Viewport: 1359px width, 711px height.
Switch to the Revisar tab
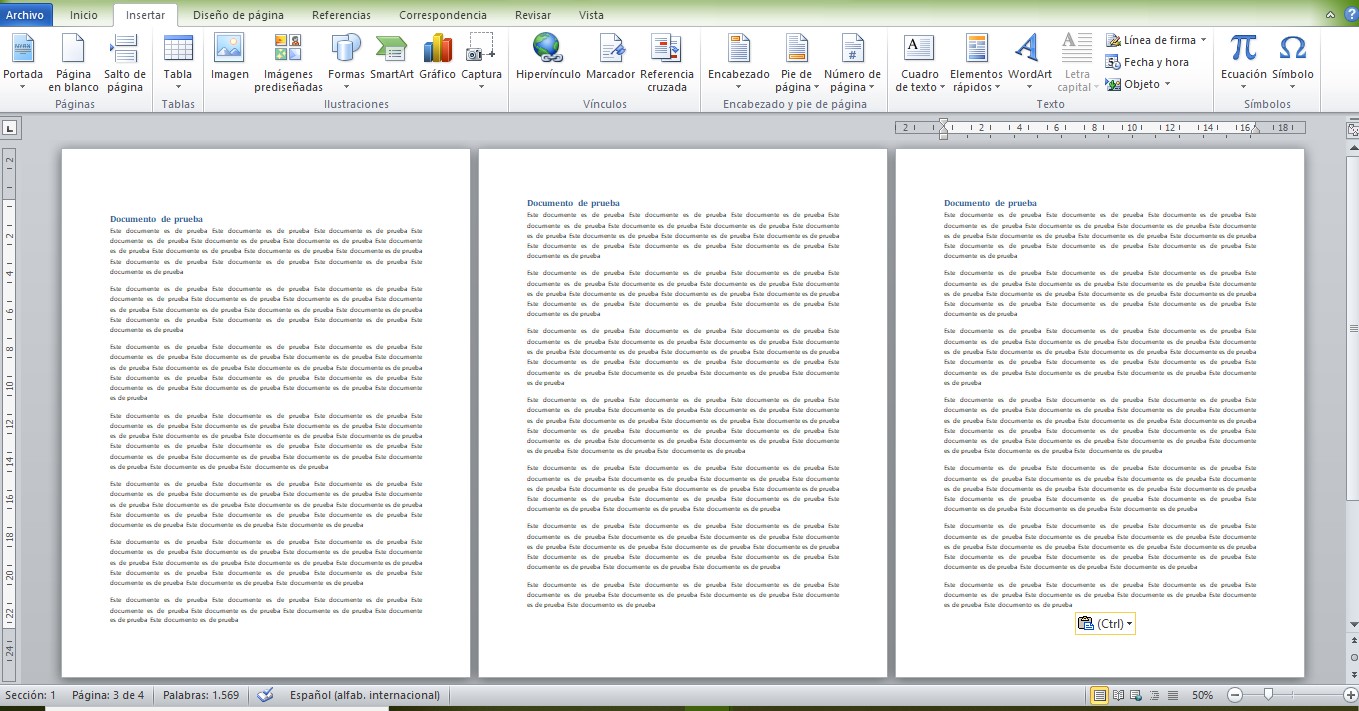pyautogui.click(x=531, y=15)
